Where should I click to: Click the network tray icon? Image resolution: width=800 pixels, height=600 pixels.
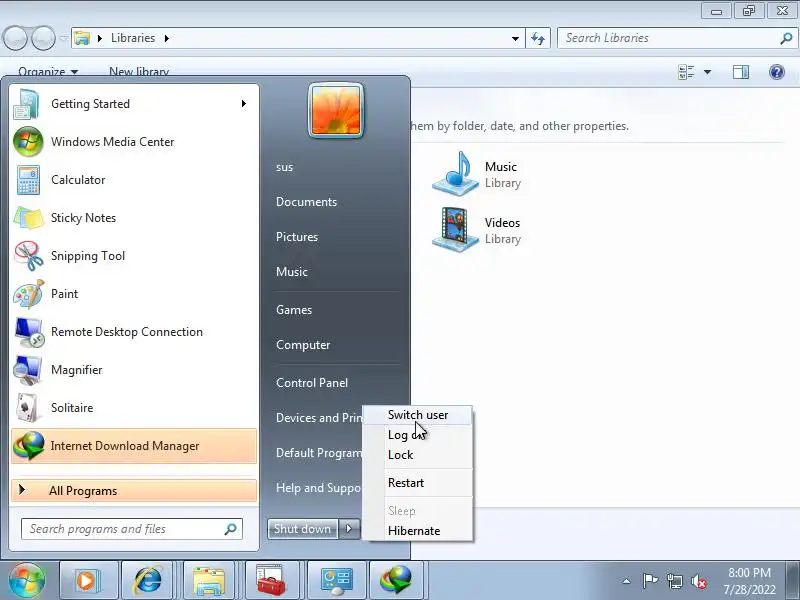pos(675,581)
